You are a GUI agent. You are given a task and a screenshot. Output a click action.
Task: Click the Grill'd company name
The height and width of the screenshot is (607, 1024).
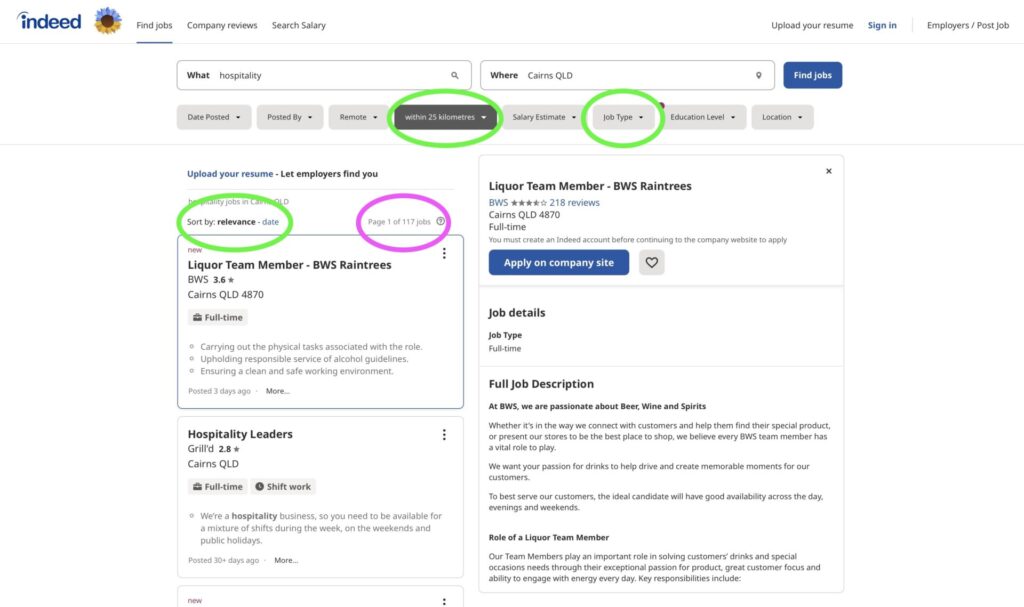click(x=200, y=449)
